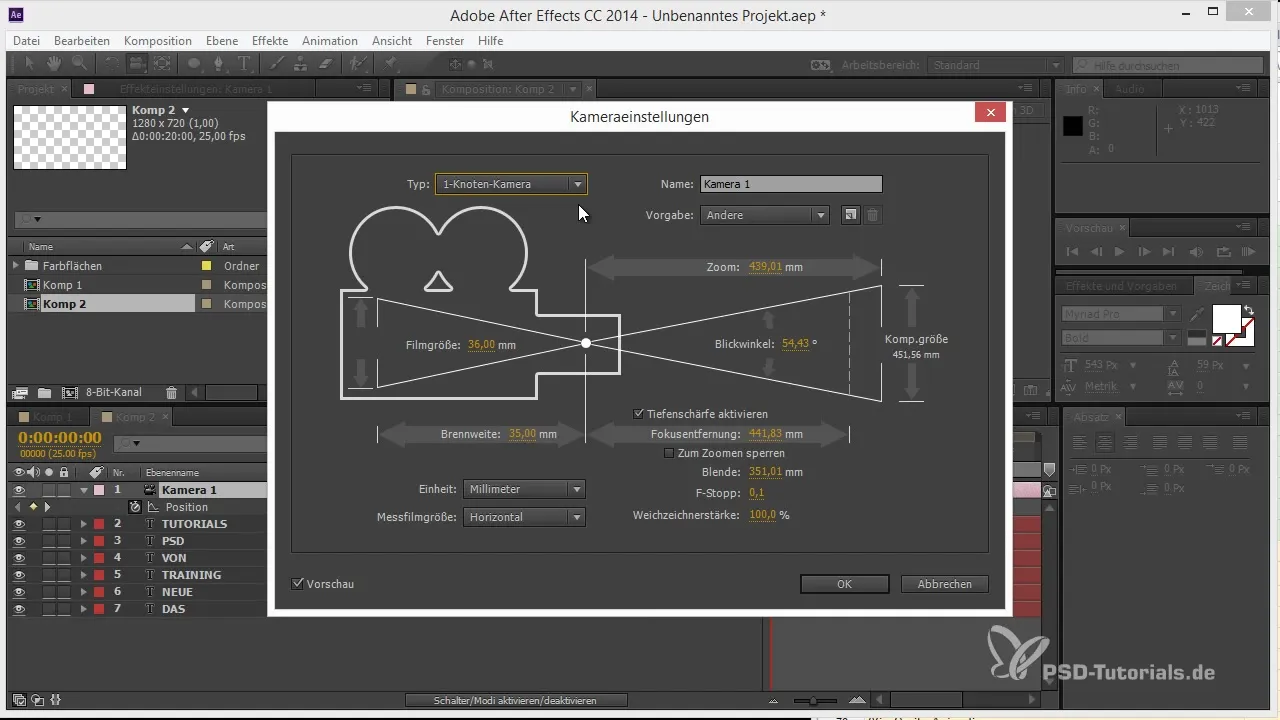Open the Komposition menu
This screenshot has width=1280, height=720.
click(158, 41)
